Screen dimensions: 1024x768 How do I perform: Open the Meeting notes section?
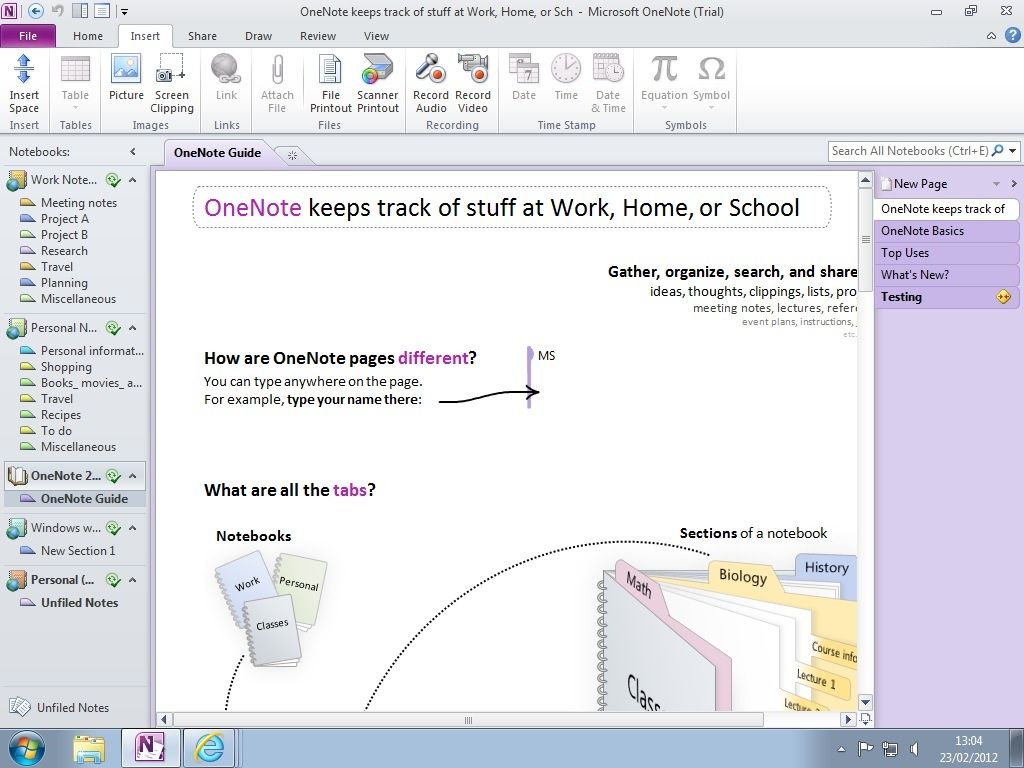coord(69,202)
